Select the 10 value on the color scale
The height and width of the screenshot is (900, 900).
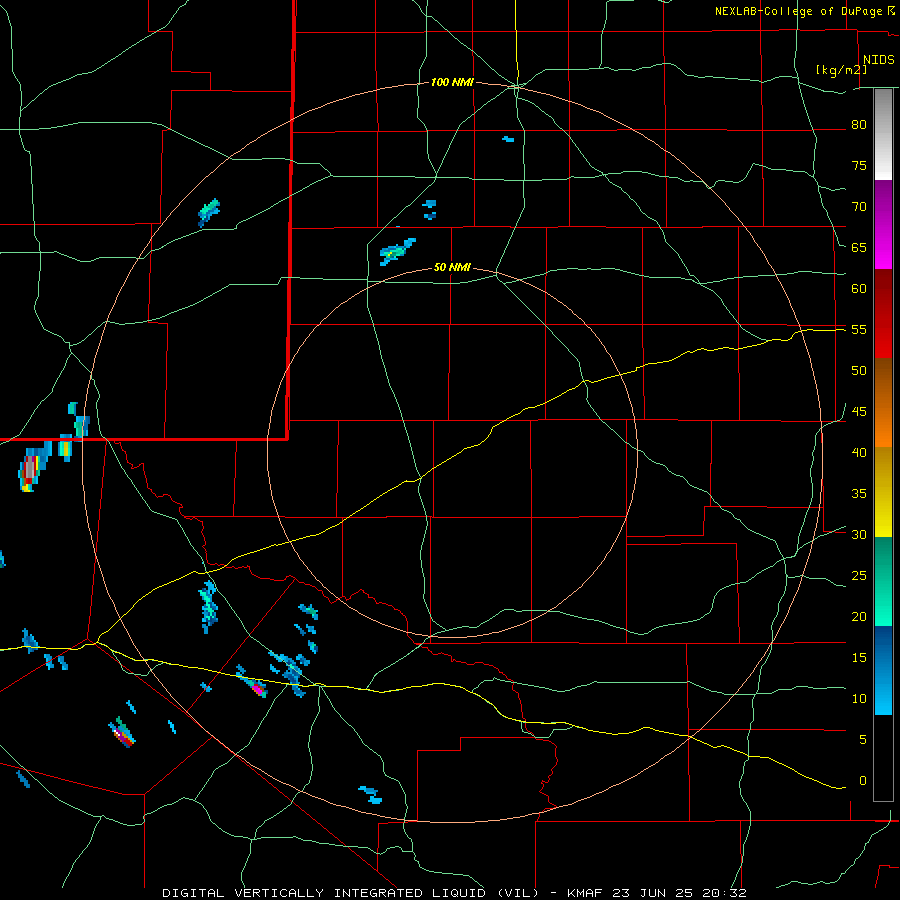(x=859, y=699)
